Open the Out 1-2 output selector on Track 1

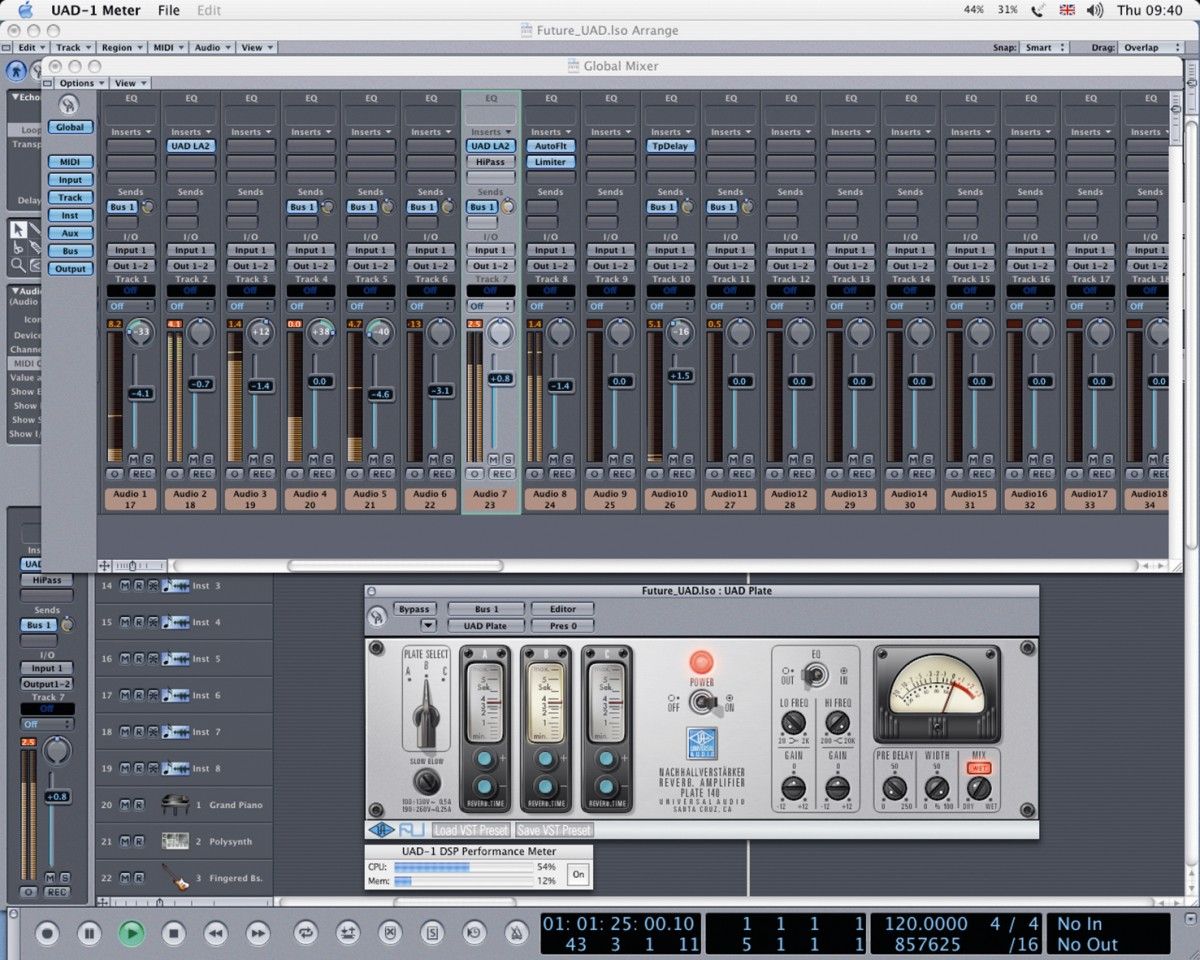pos(130,266)
